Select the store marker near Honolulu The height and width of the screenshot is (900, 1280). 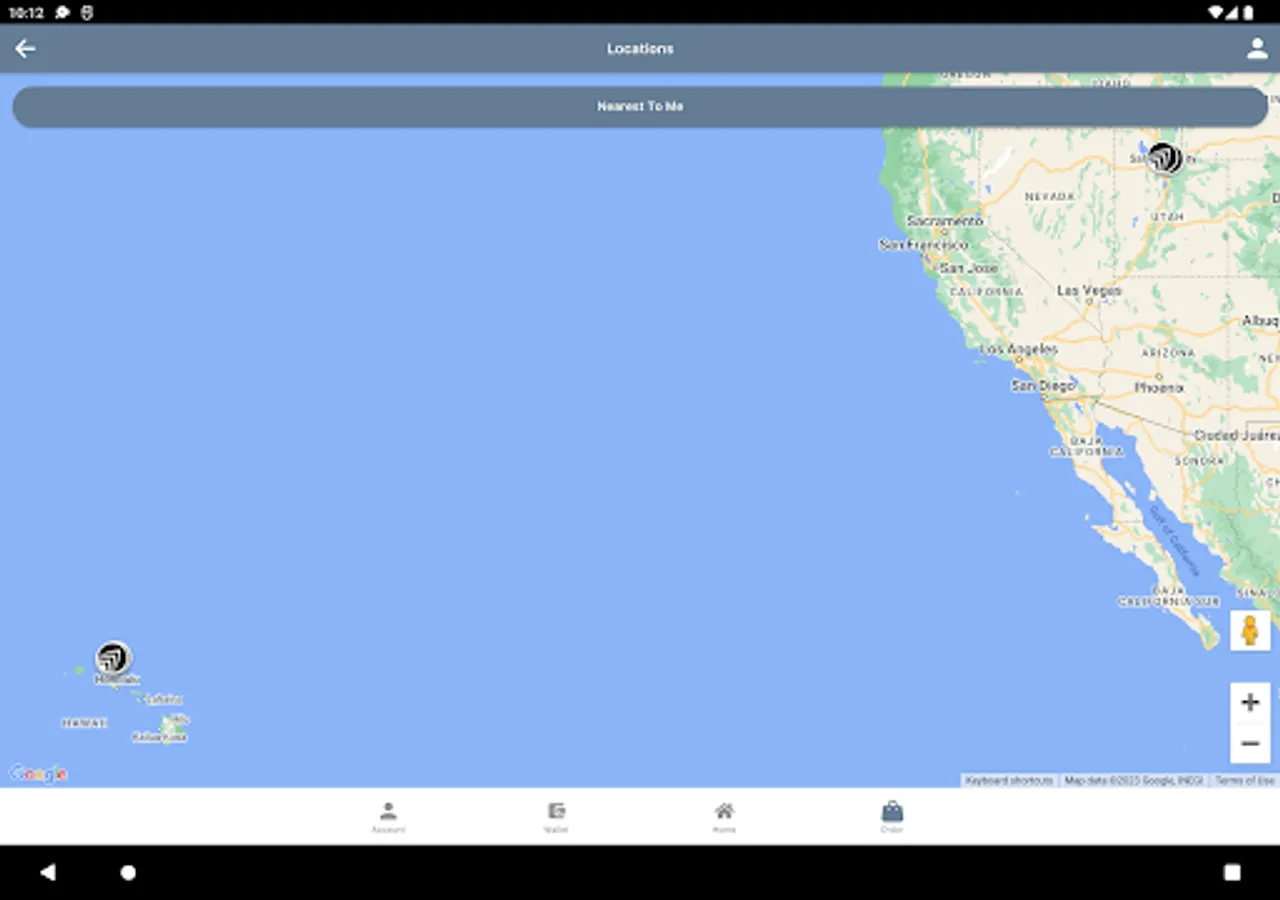click(114, 658)
